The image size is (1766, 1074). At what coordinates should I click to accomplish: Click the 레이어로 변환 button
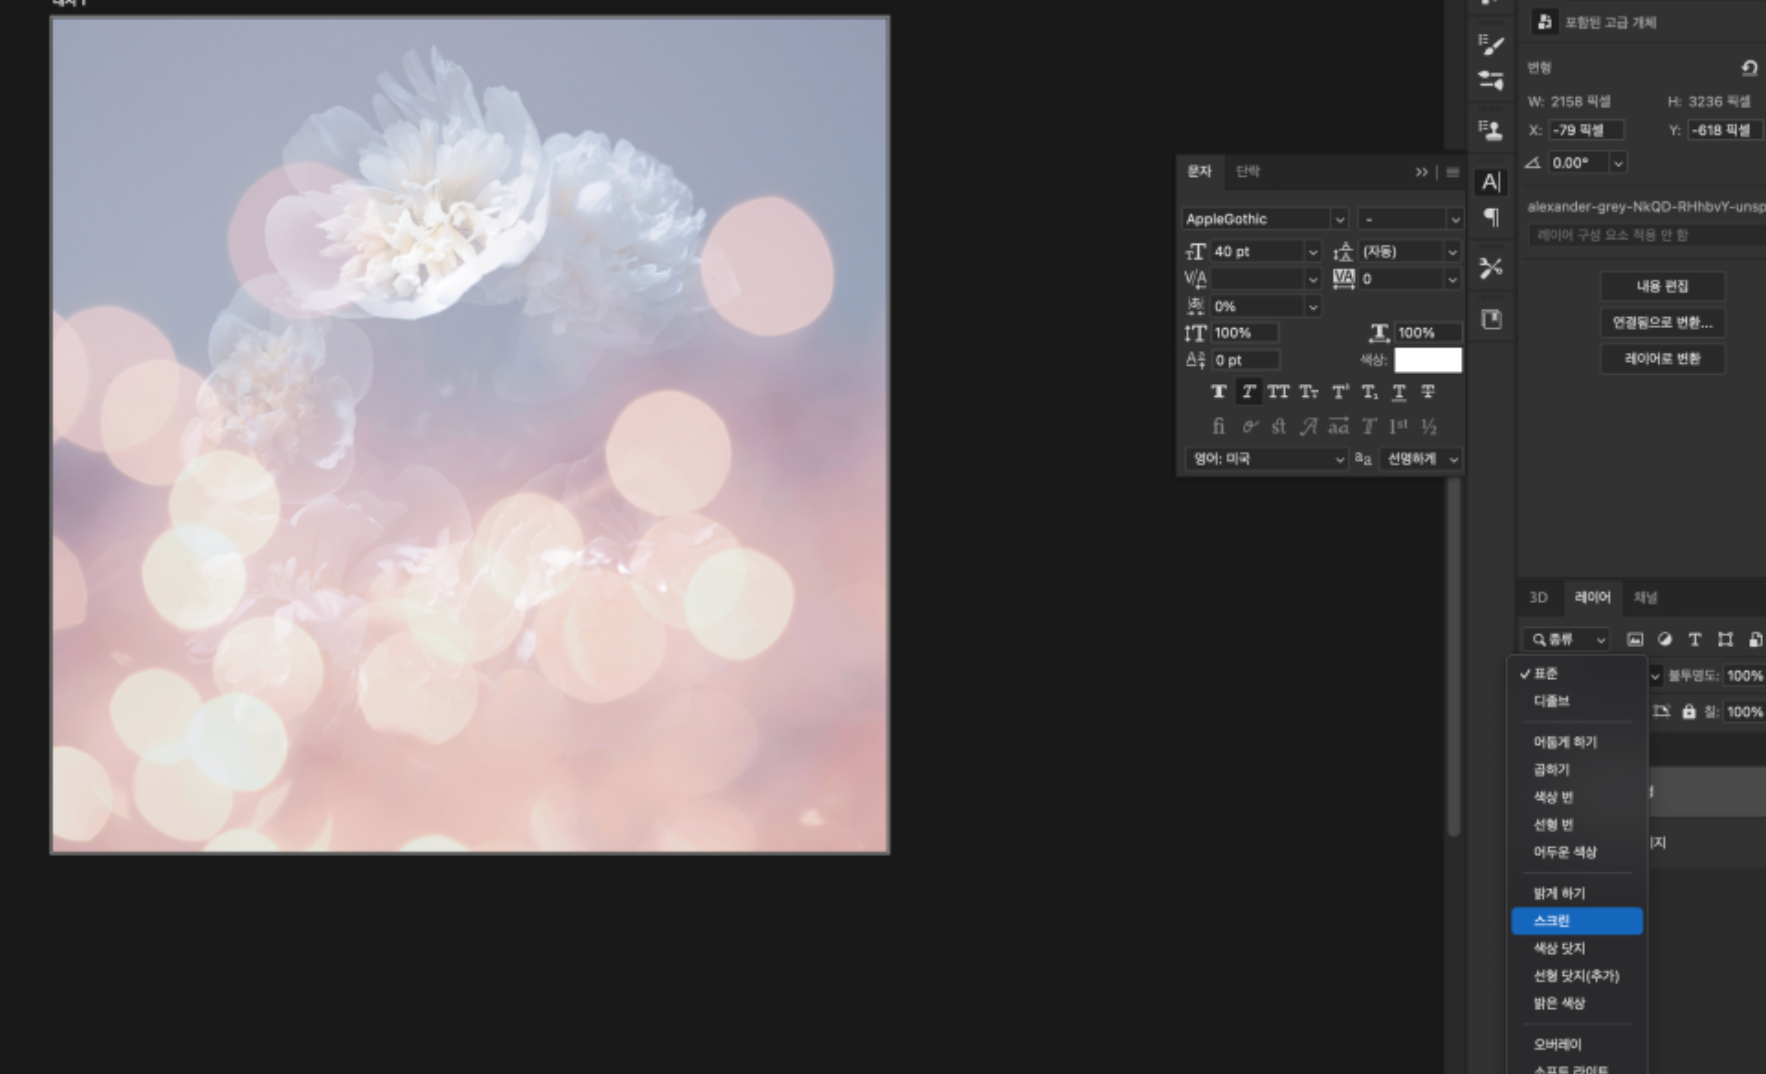click(1662, 358)
